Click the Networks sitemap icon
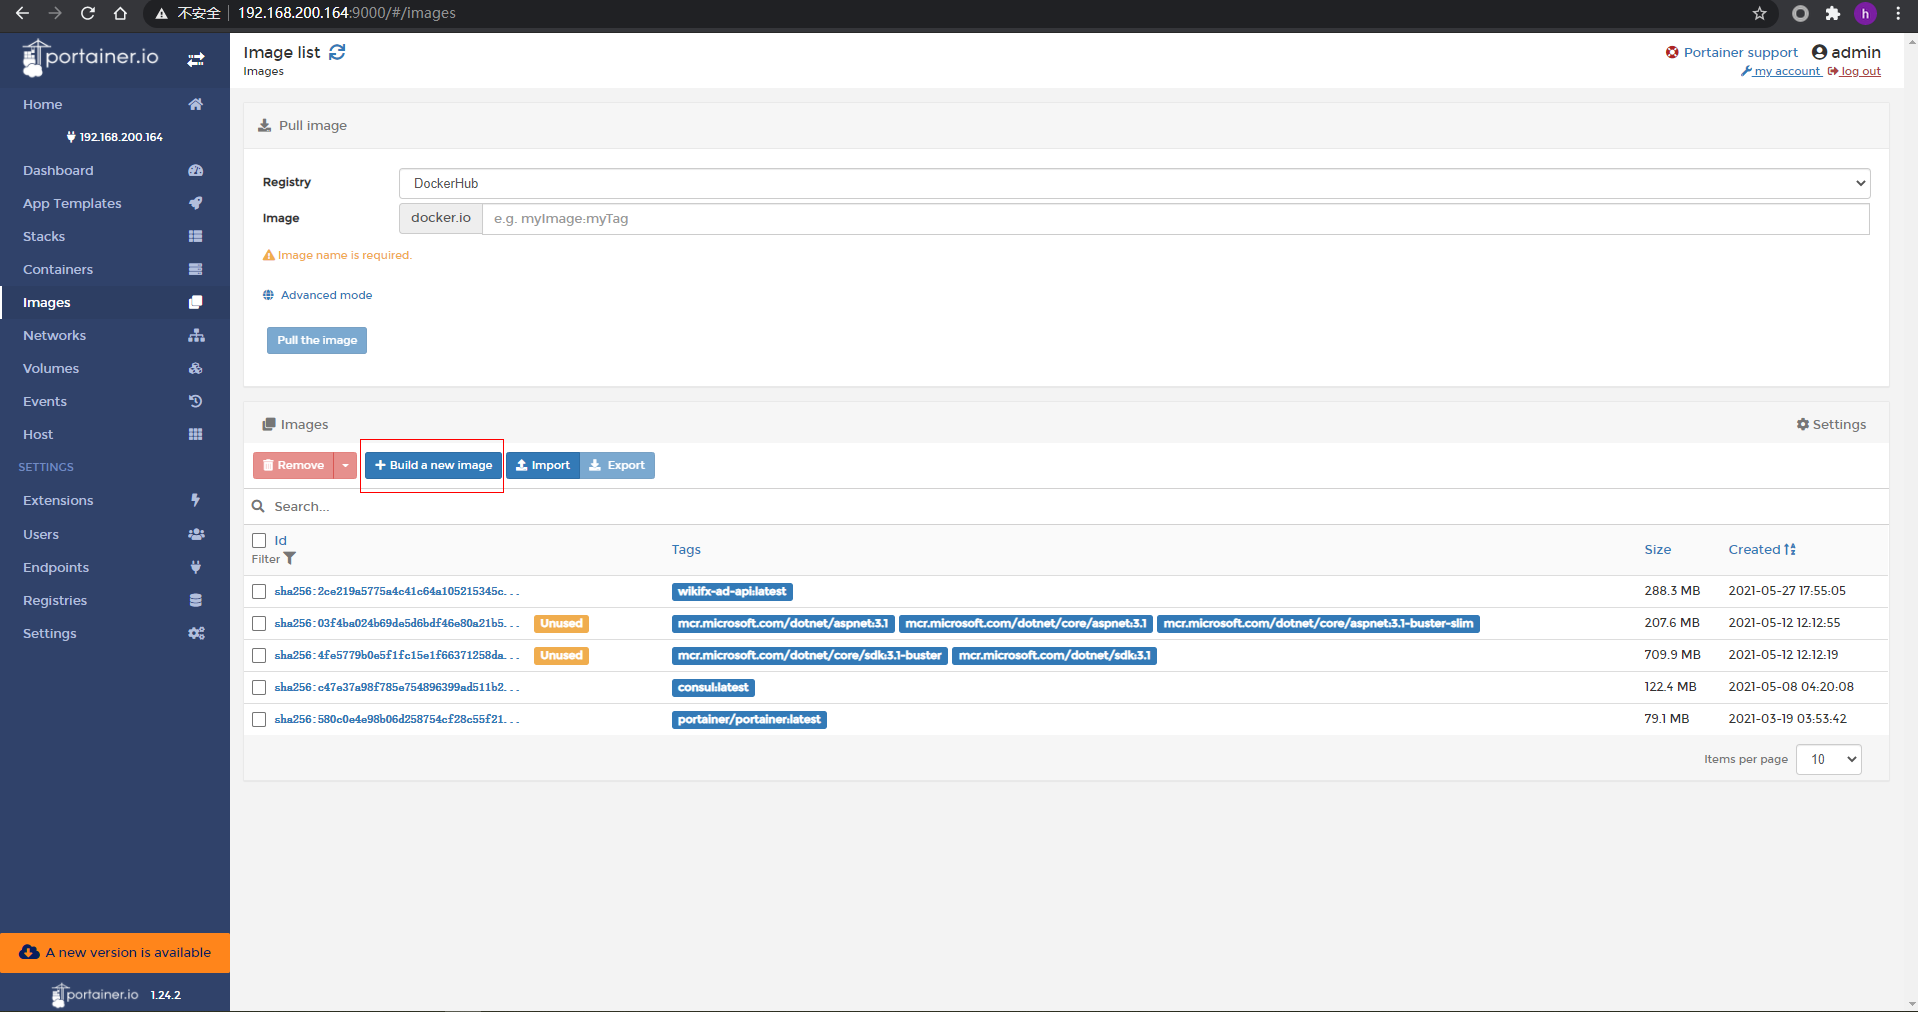1918x1012 pixels. [196, 335]
